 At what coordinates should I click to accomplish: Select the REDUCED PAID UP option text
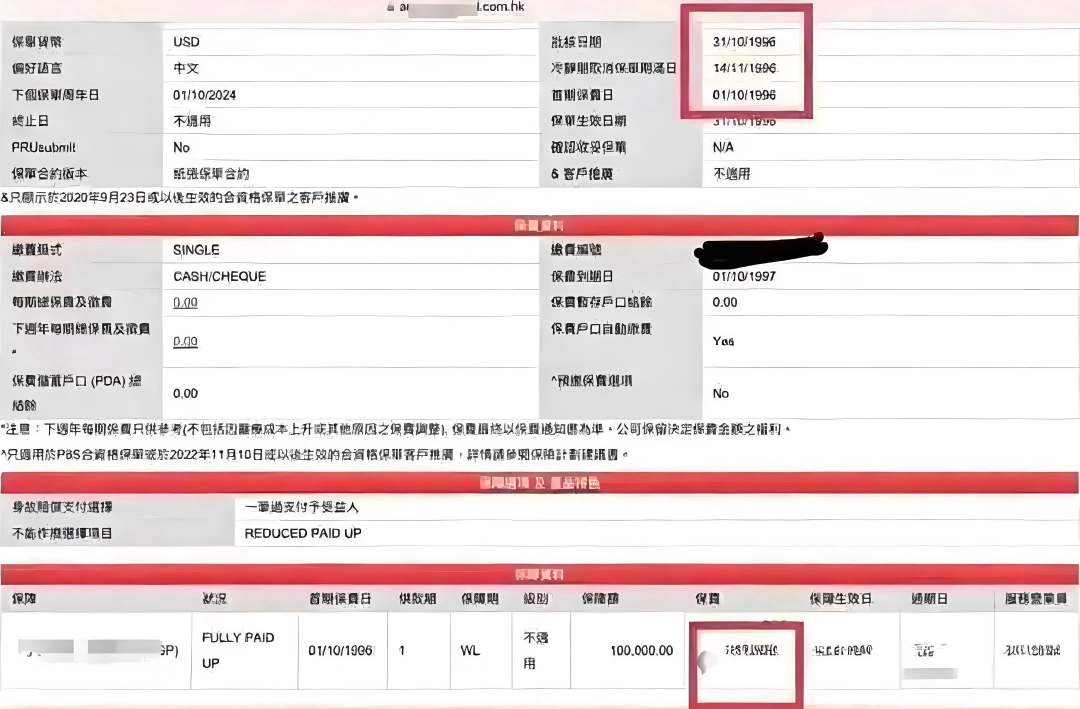303,533
